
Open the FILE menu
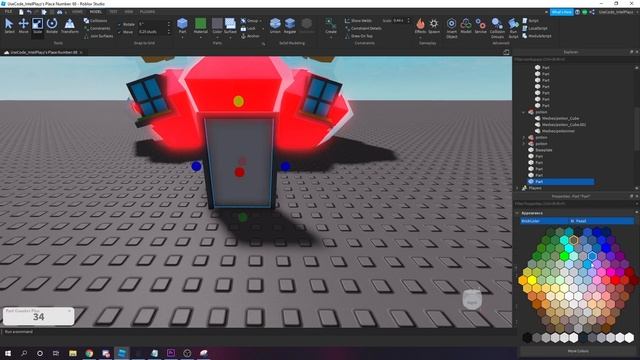tap(8, 12)
